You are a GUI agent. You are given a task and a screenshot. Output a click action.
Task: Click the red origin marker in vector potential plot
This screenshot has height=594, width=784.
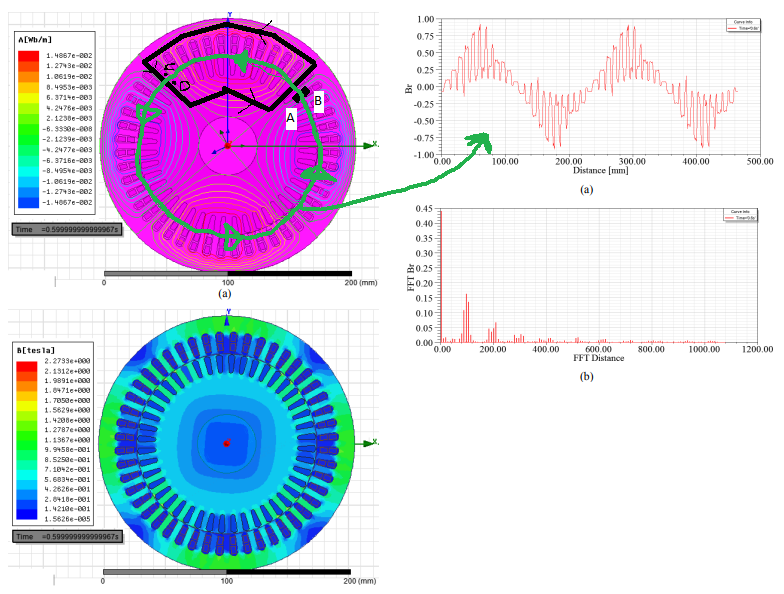point(228,146)
